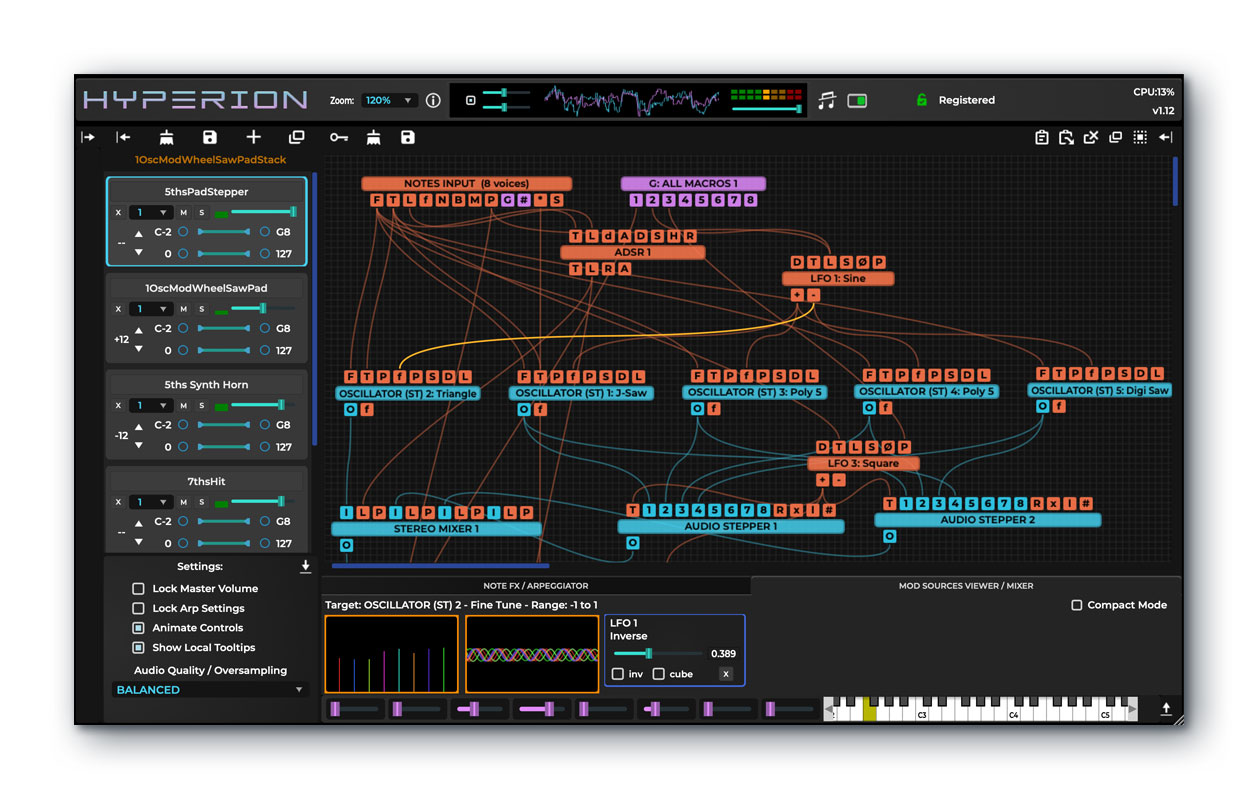Select the G: ALL MACROS 1 node
Image resolution: width=1258 pixels, height=790 pixels.
(x=693, y=184)
